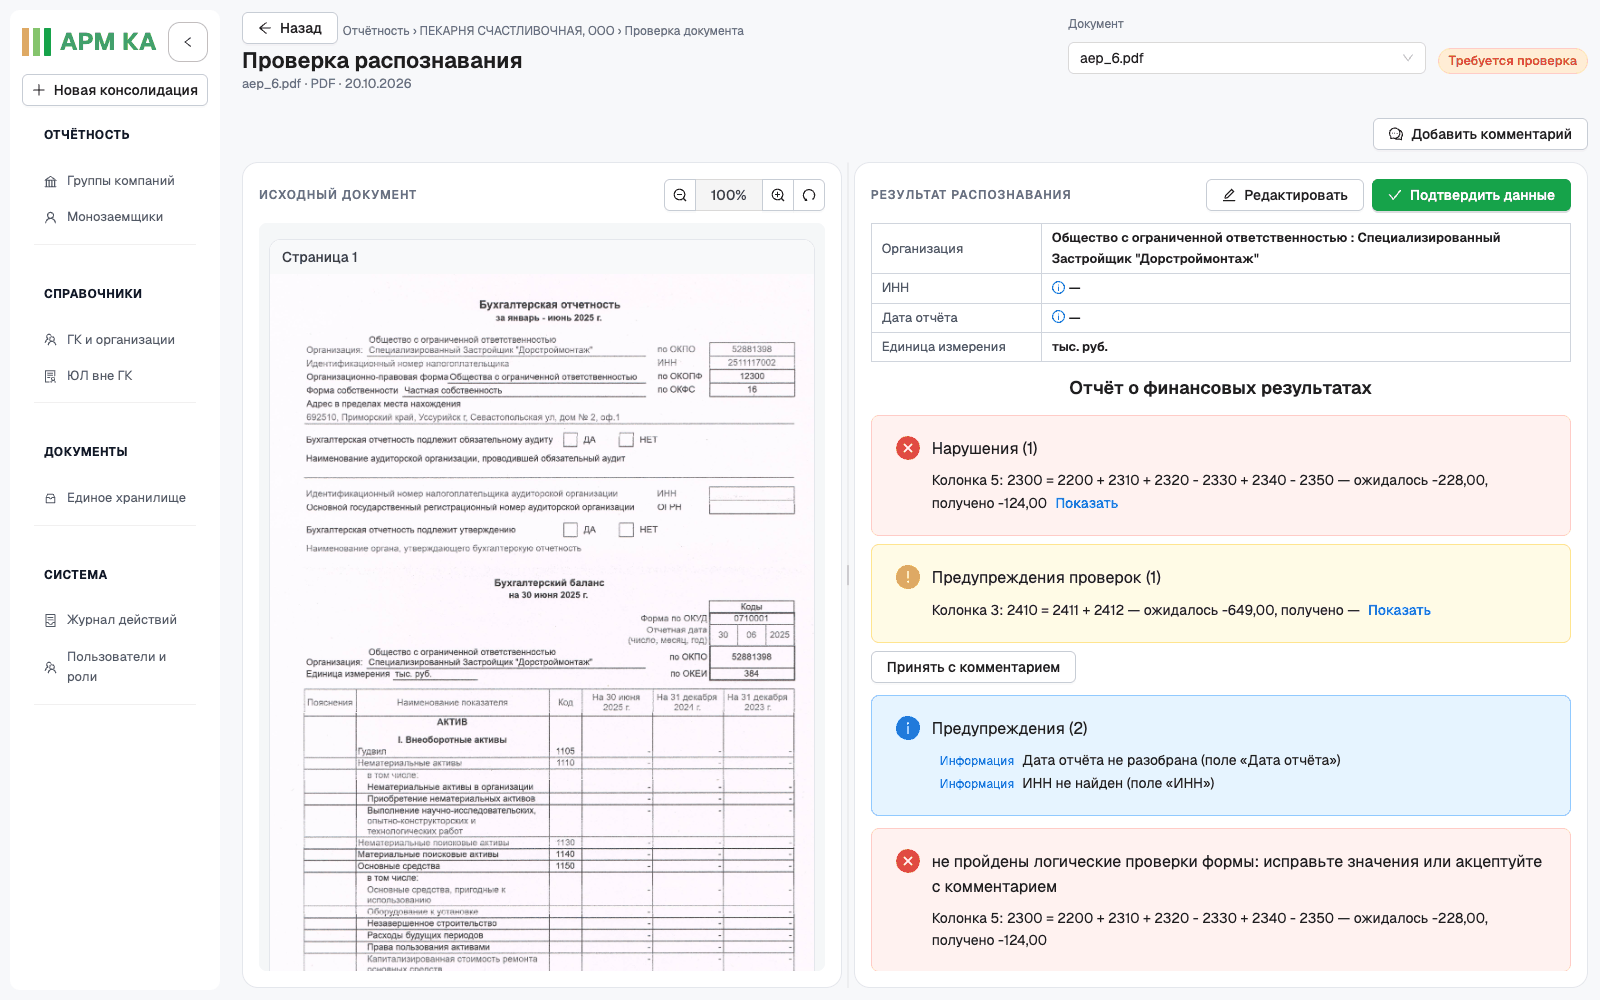Click the Требуется проверка status badge

(x=1512, y=61)
